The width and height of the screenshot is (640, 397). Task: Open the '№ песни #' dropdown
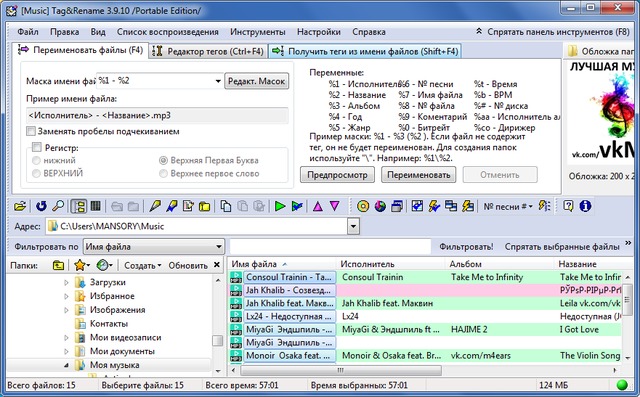(x=508, y=206)
